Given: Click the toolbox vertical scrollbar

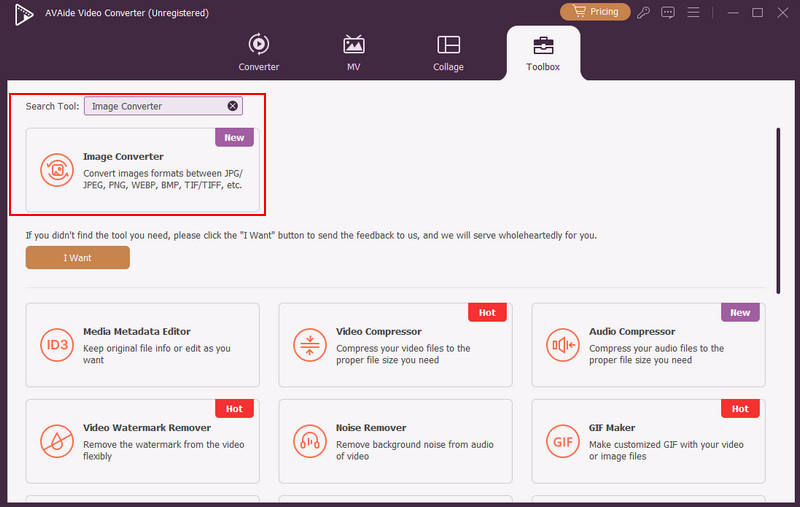Looking at the screenshot, I should [778, 211].
